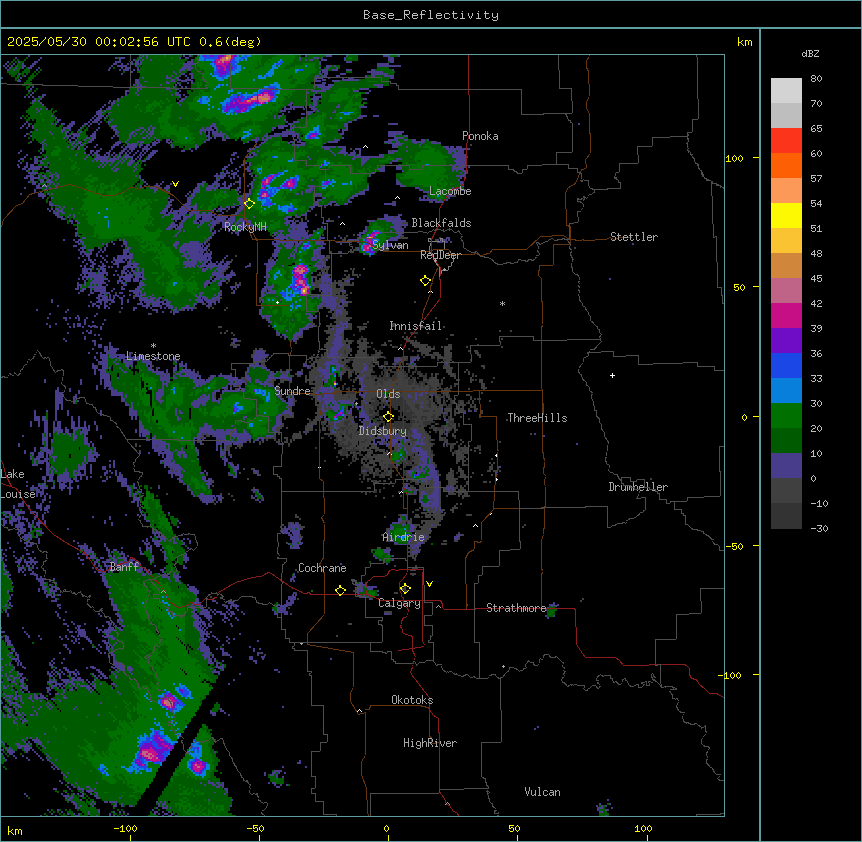Click the -30 value in the dBZ legend
862x842 pixels.
pos(819,528)
